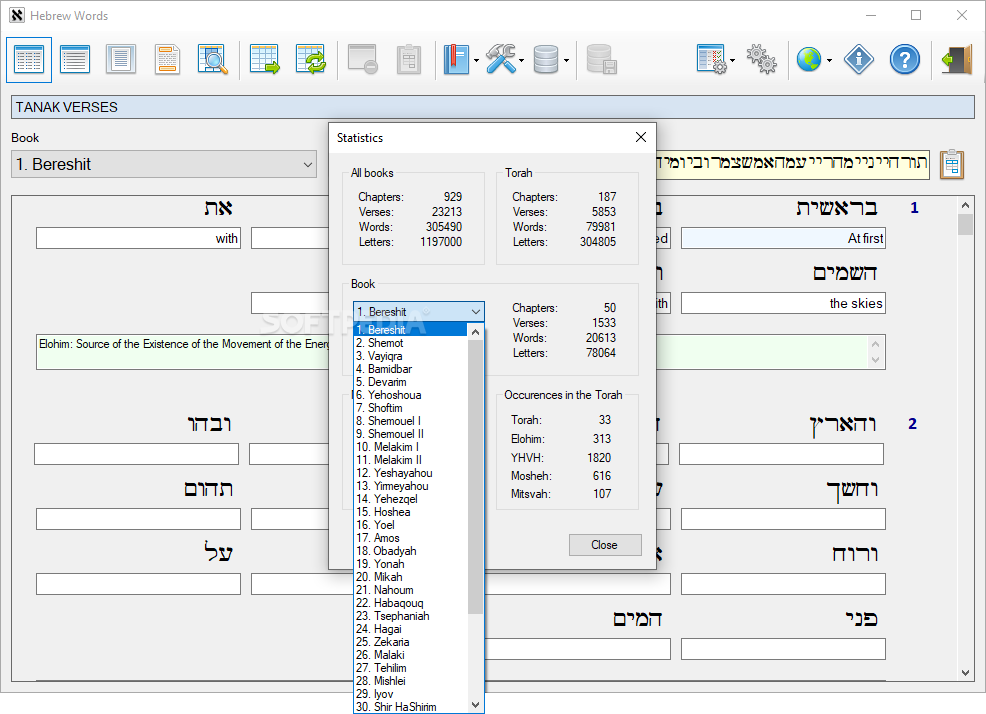The width and height of the screenshot is (986, 714).
Task: Expand the arrow beside the tools icon
Action: [x=521, y=61]
